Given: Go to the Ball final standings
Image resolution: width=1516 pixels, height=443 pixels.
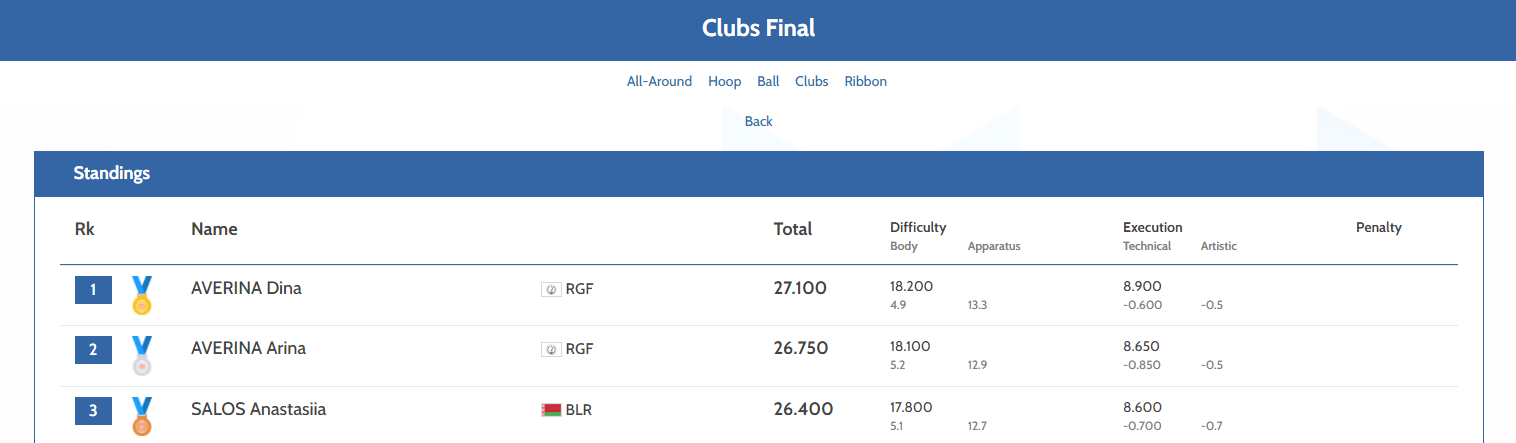Looking at the screenshot, I should [x=768, y=82].
